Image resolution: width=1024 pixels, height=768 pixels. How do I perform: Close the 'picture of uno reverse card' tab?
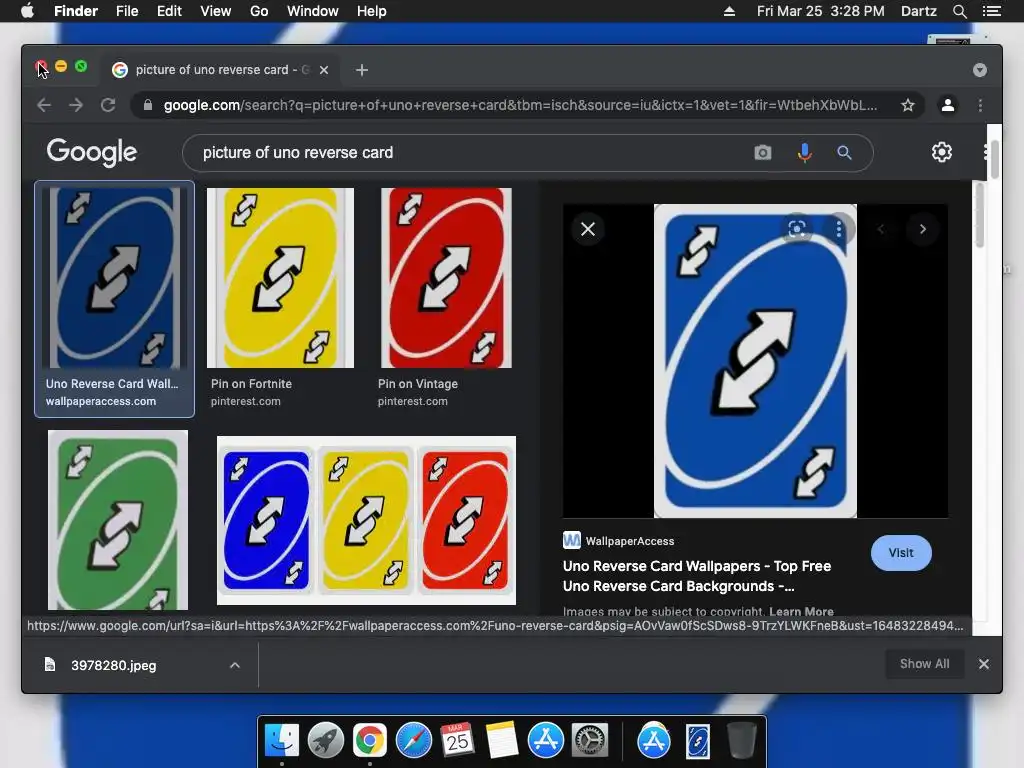coord(324,70)
